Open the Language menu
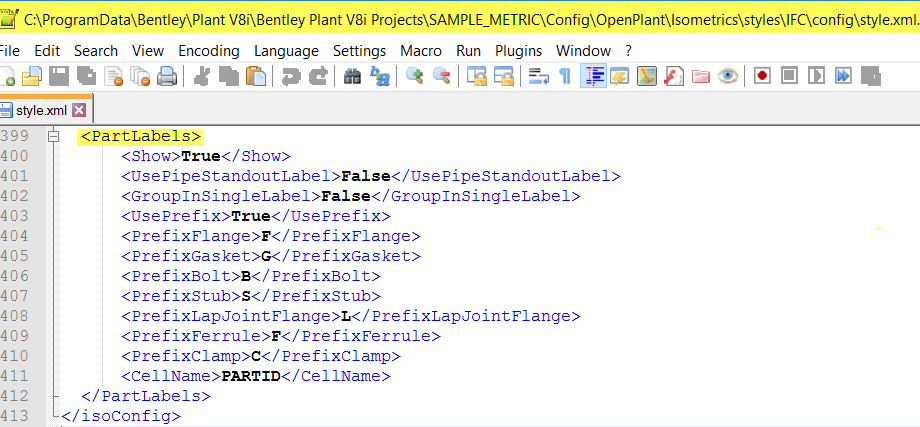Screen dimensions: 920x427 (x=286, y=51)
